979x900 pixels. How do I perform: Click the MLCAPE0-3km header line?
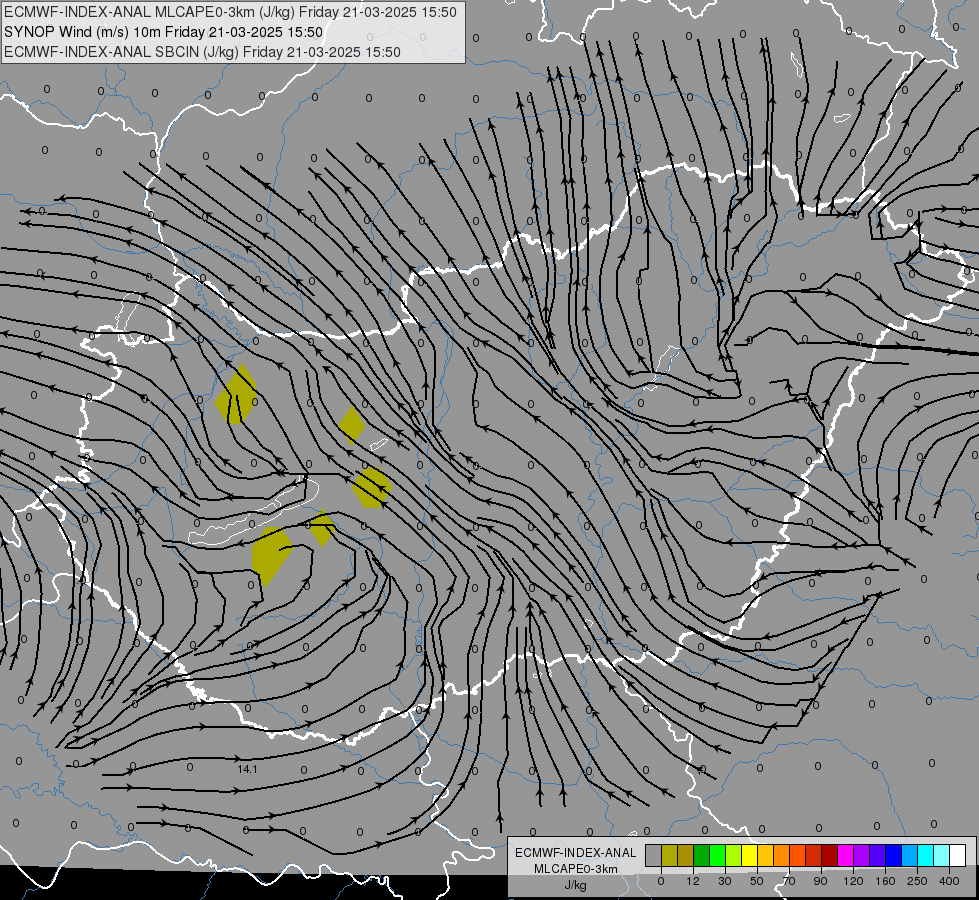[230, 12]
